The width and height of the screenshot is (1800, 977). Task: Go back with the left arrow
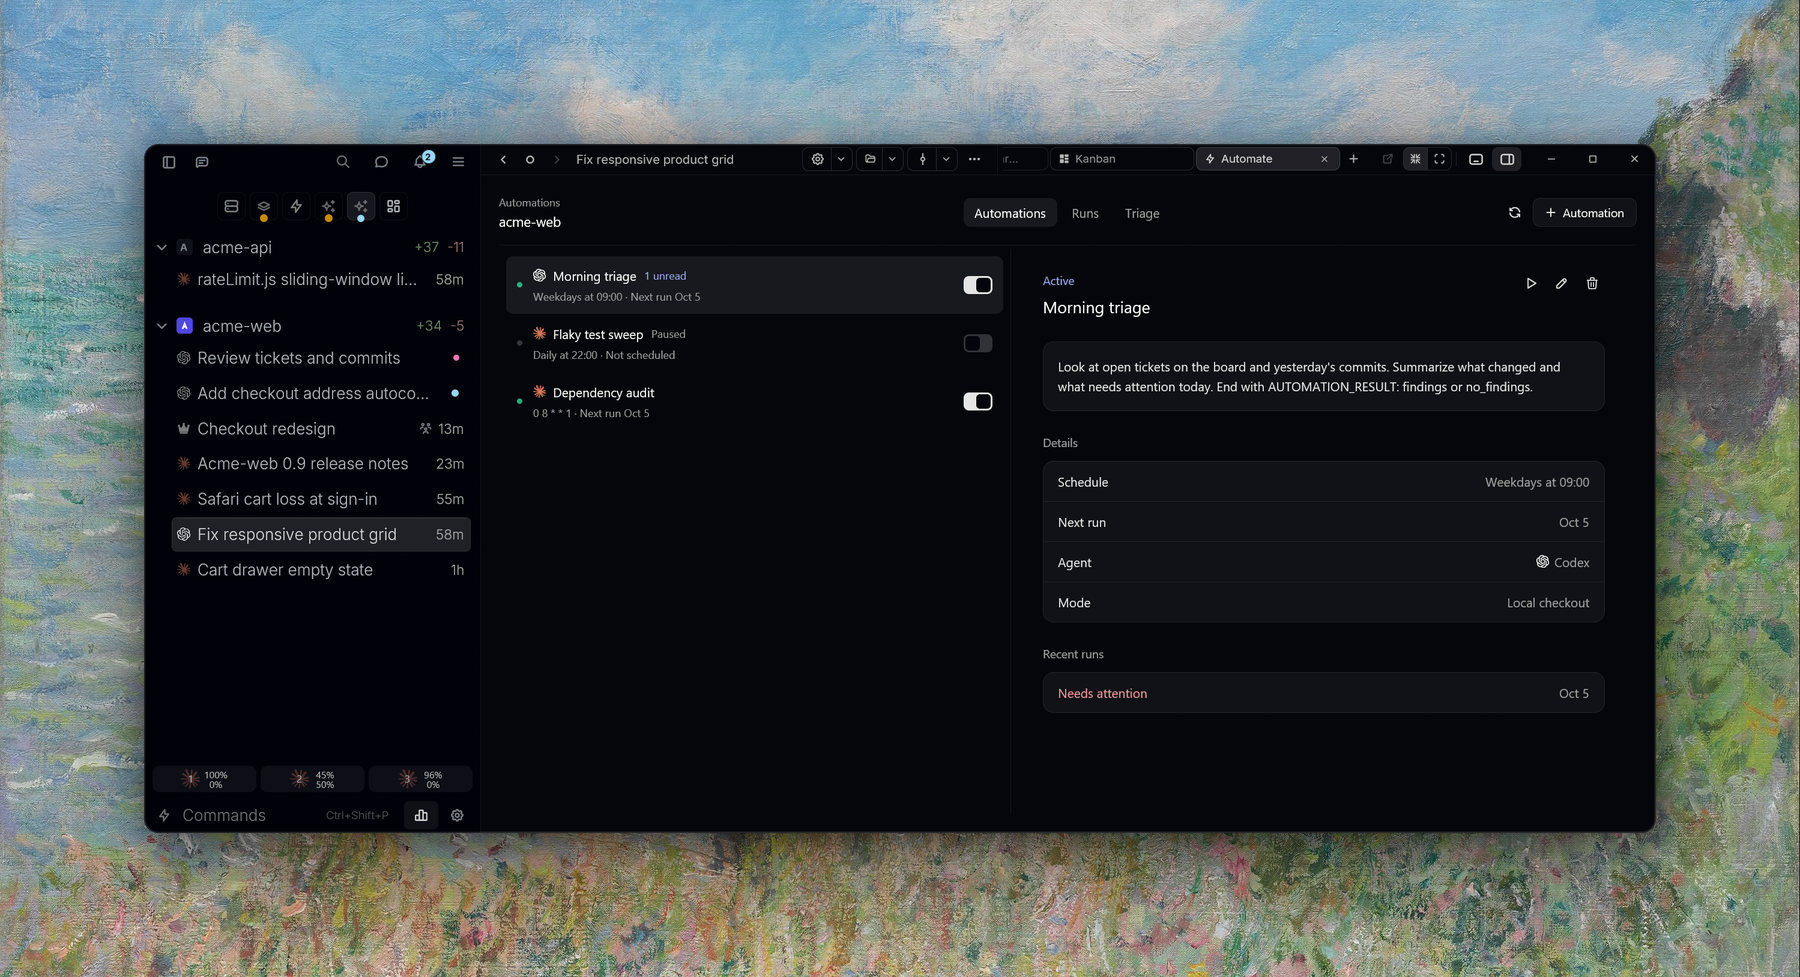pos(503,159)
